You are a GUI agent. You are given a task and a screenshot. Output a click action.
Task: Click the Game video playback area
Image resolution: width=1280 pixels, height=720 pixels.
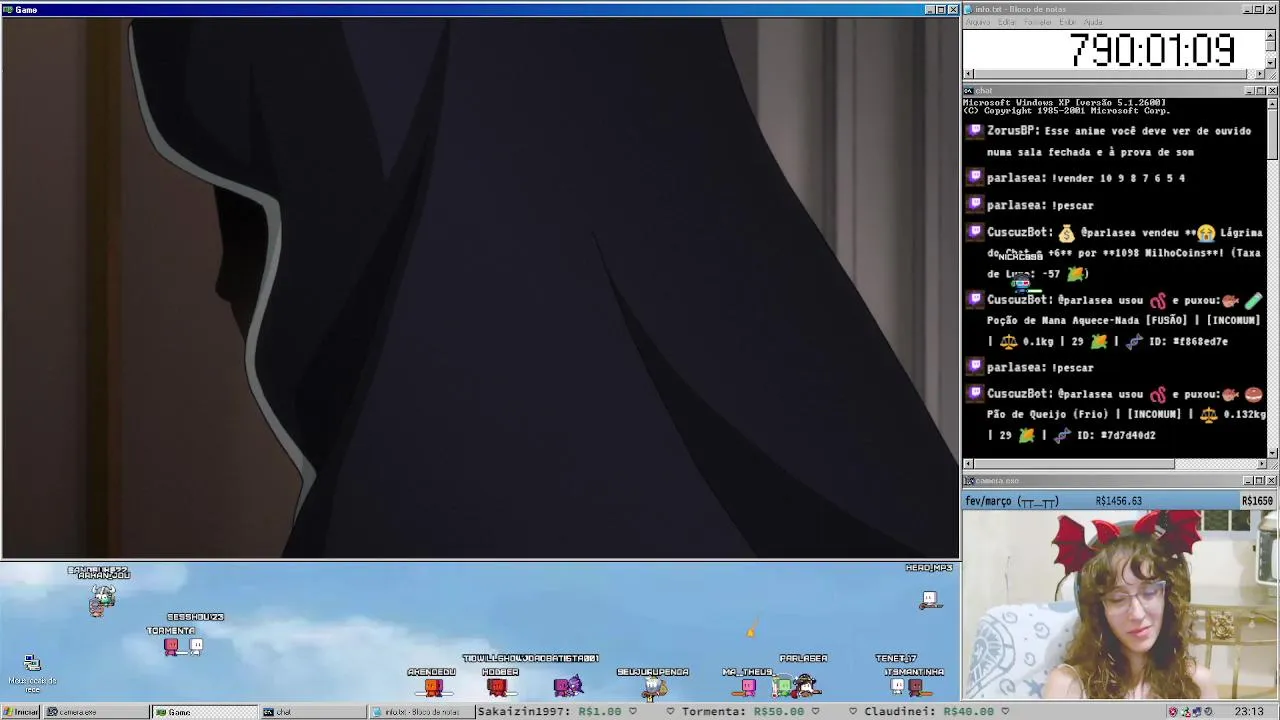coord(480,287)
